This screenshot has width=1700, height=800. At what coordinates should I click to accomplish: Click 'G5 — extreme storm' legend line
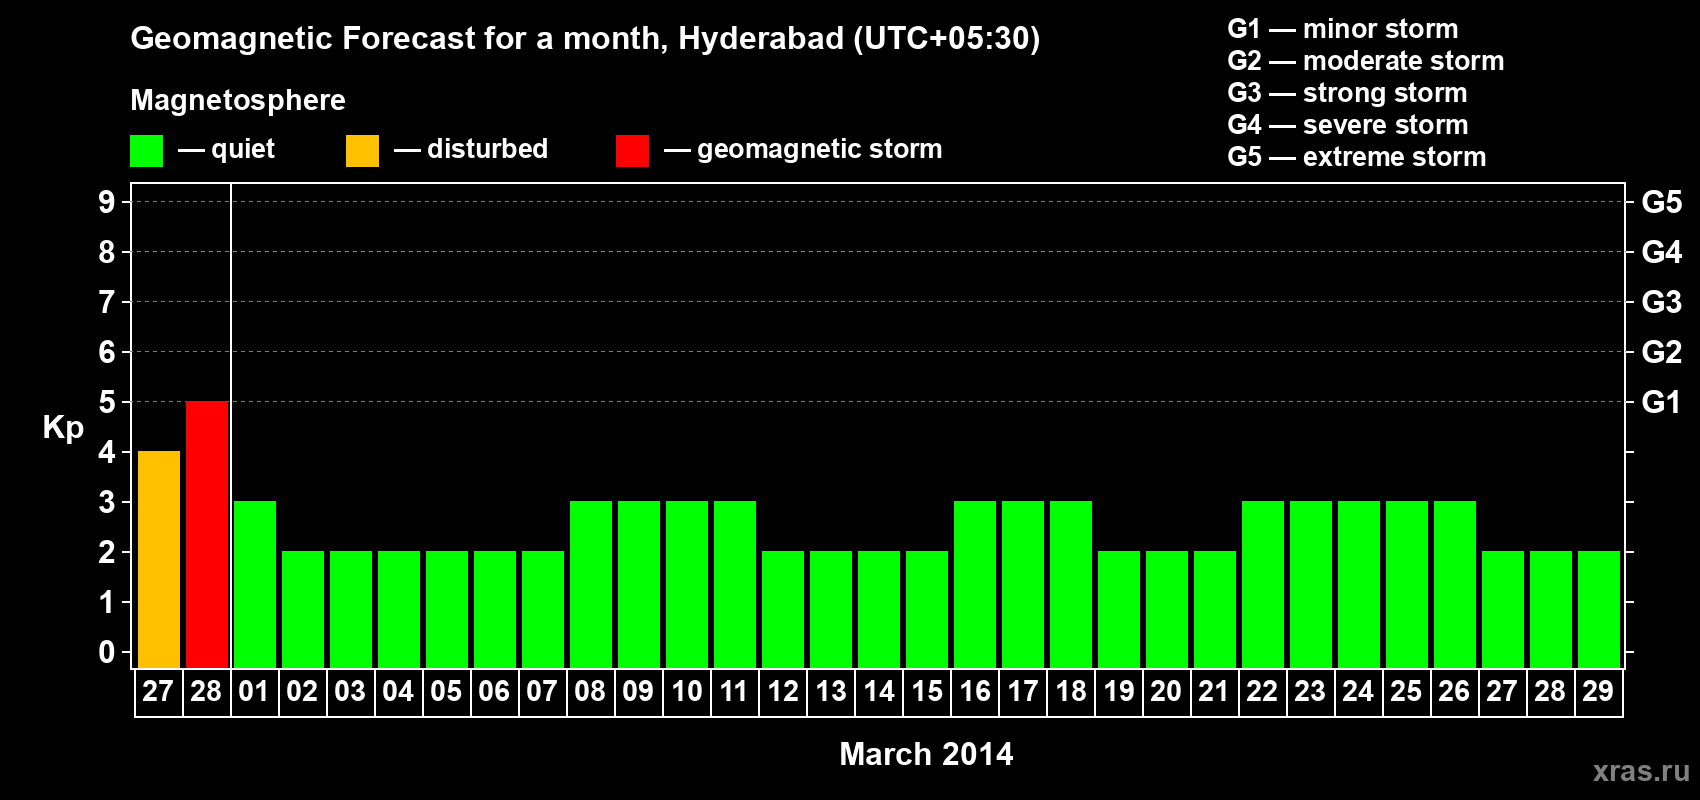pyautogui.click(x=1356, y=157)
